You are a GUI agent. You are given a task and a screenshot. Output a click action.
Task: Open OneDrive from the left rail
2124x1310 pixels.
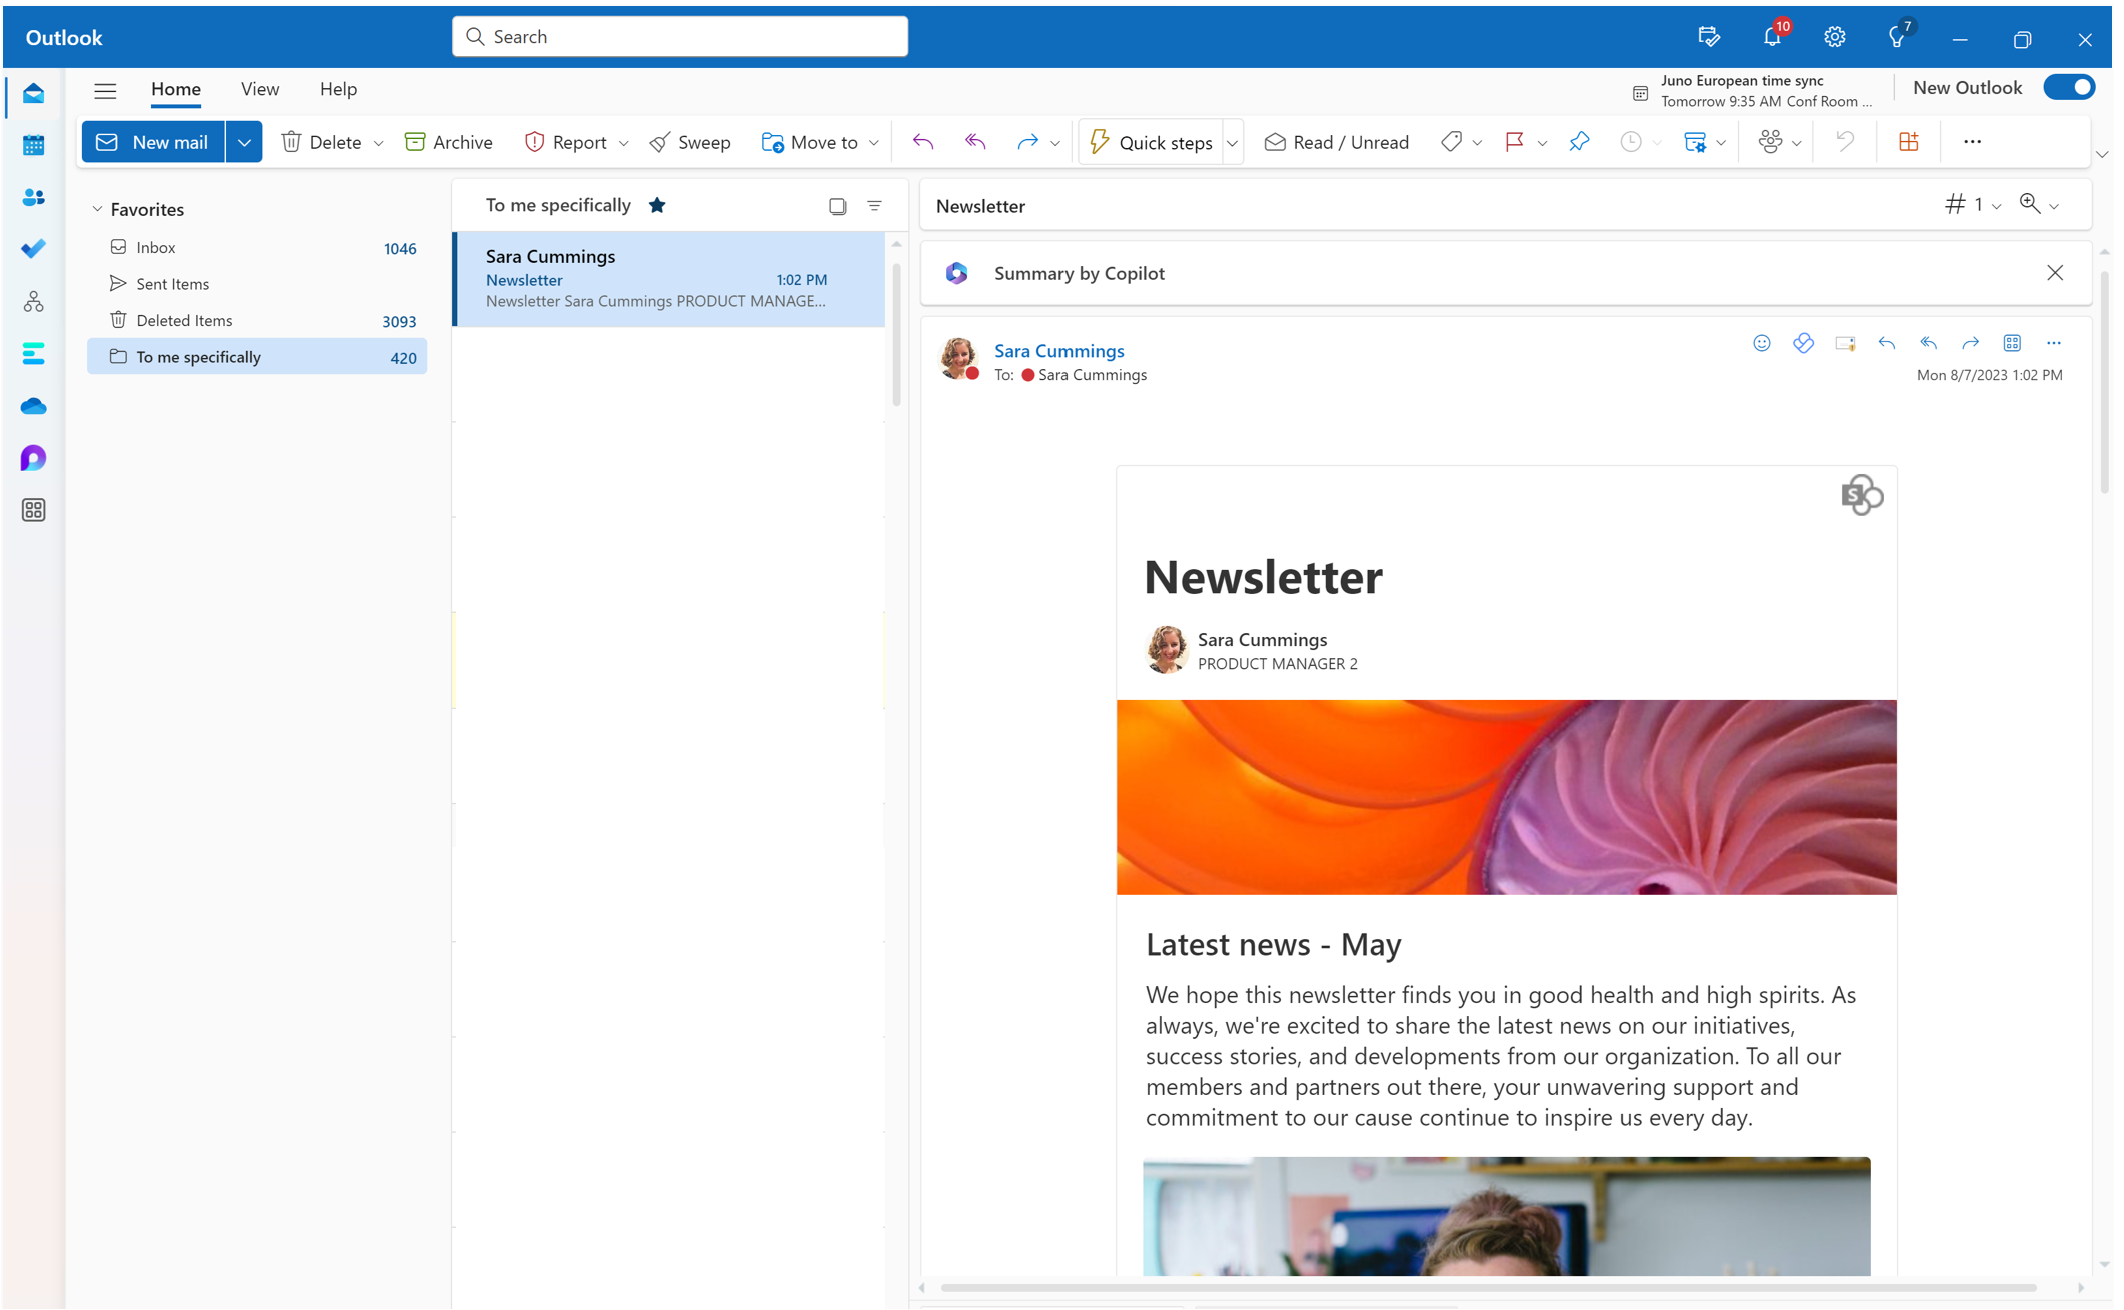click(33, 406)
